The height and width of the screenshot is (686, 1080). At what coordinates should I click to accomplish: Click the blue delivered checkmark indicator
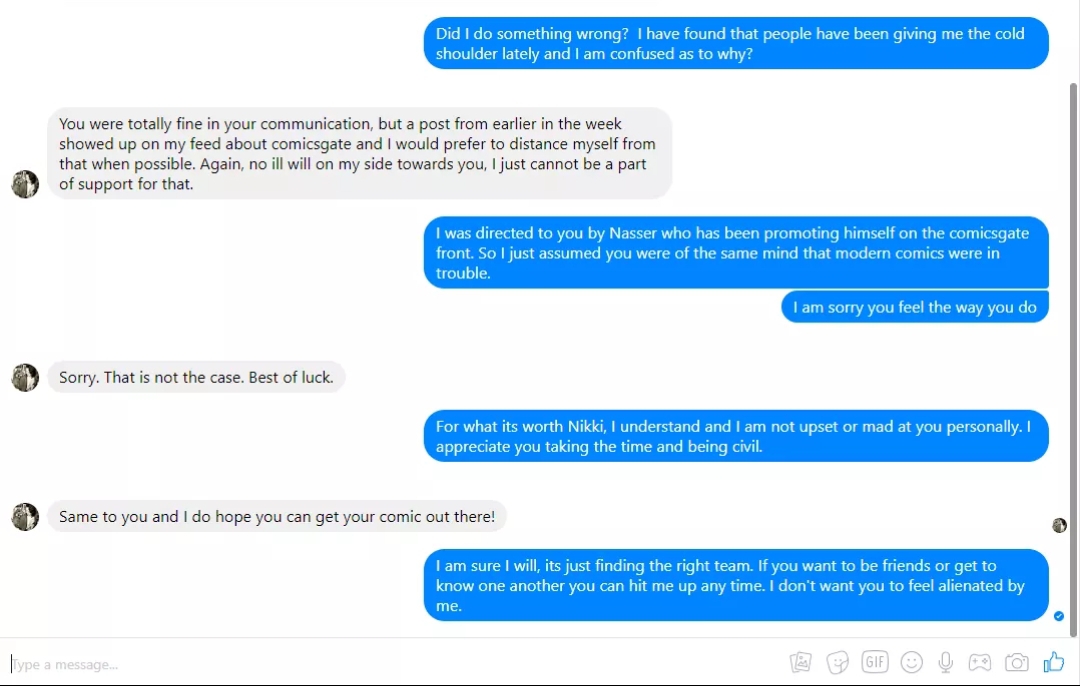tap(1059, 616)
